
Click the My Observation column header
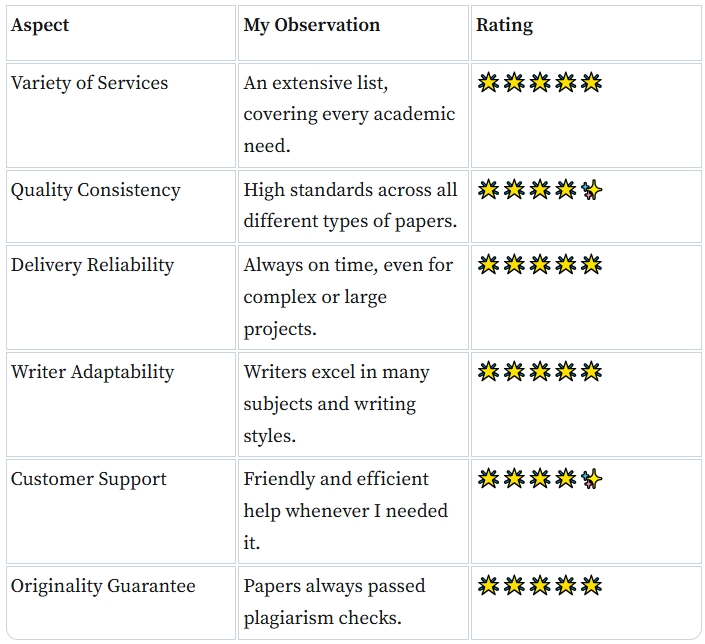point(311,25)
